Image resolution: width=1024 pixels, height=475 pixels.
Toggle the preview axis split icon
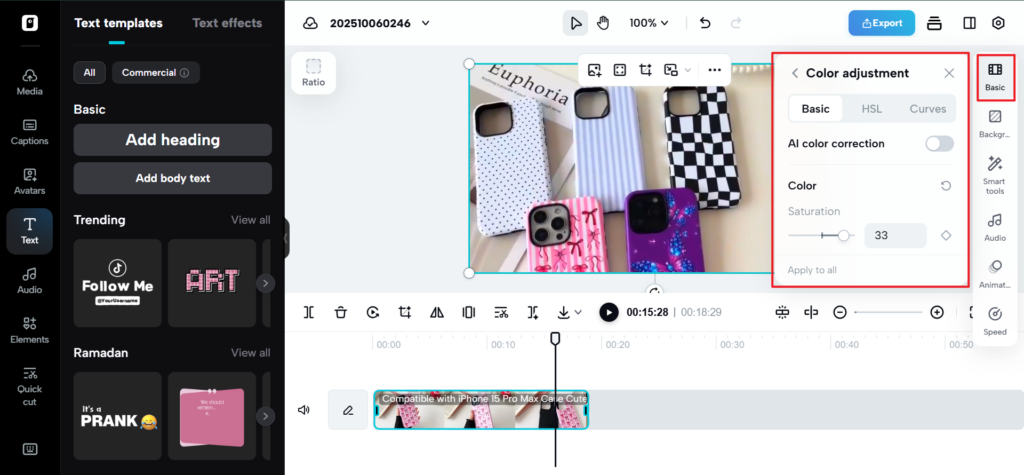pyautogui.click(x=811, y=312)
